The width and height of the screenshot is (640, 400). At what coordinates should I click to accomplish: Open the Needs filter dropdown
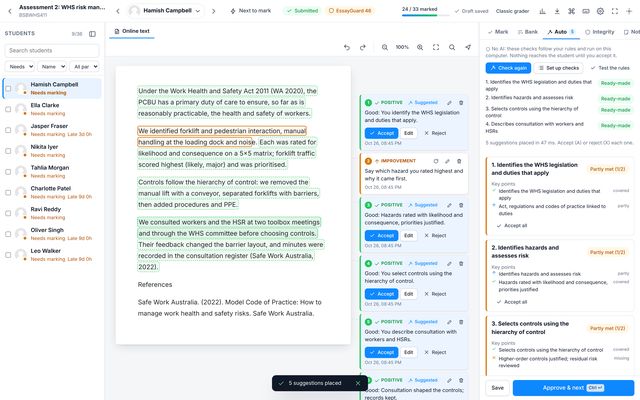click(x=20, y=67)
